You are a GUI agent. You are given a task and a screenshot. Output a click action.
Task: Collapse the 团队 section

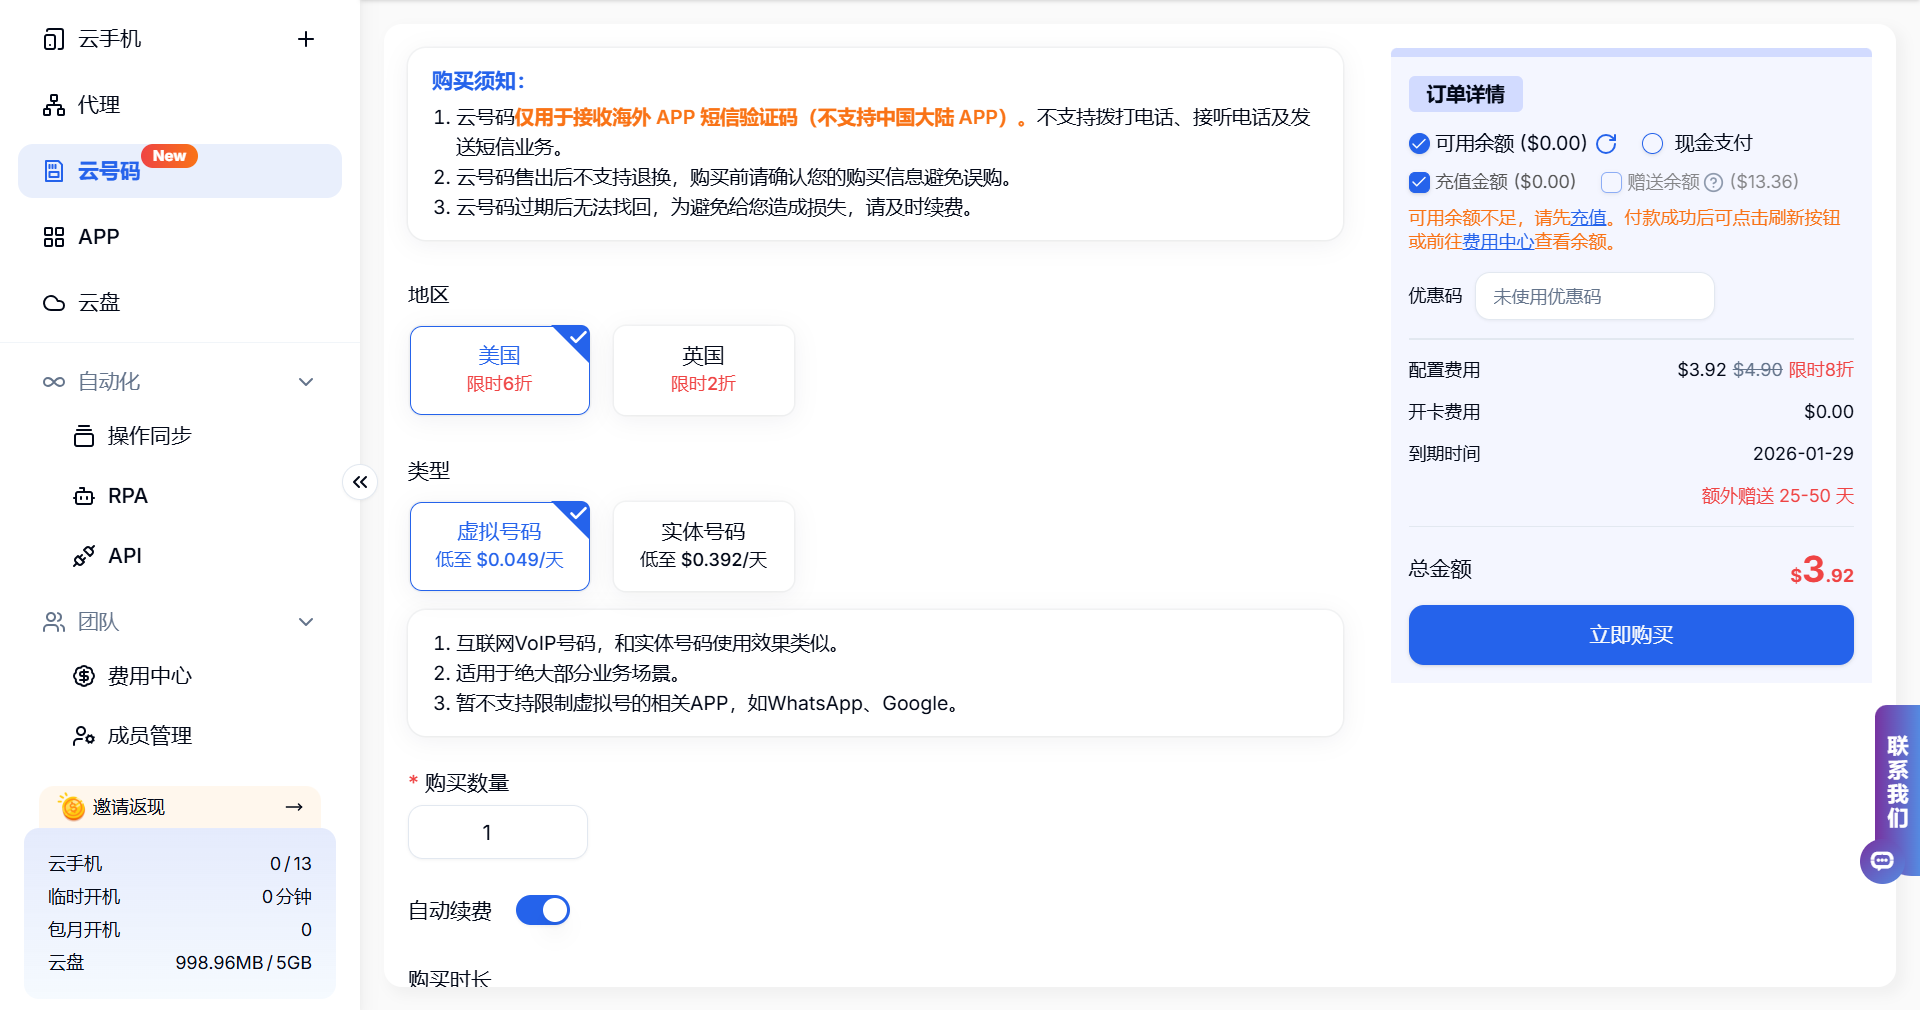click(x=306, y=621)
